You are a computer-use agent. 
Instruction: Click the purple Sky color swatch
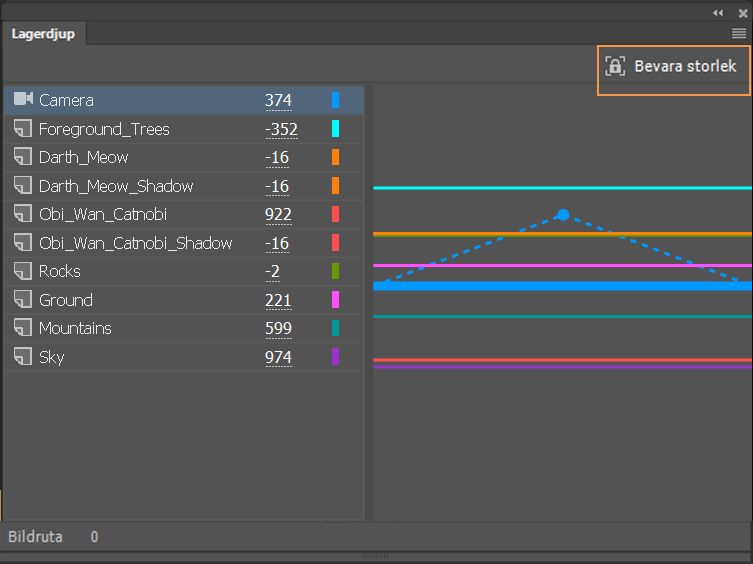pos(336,356)
